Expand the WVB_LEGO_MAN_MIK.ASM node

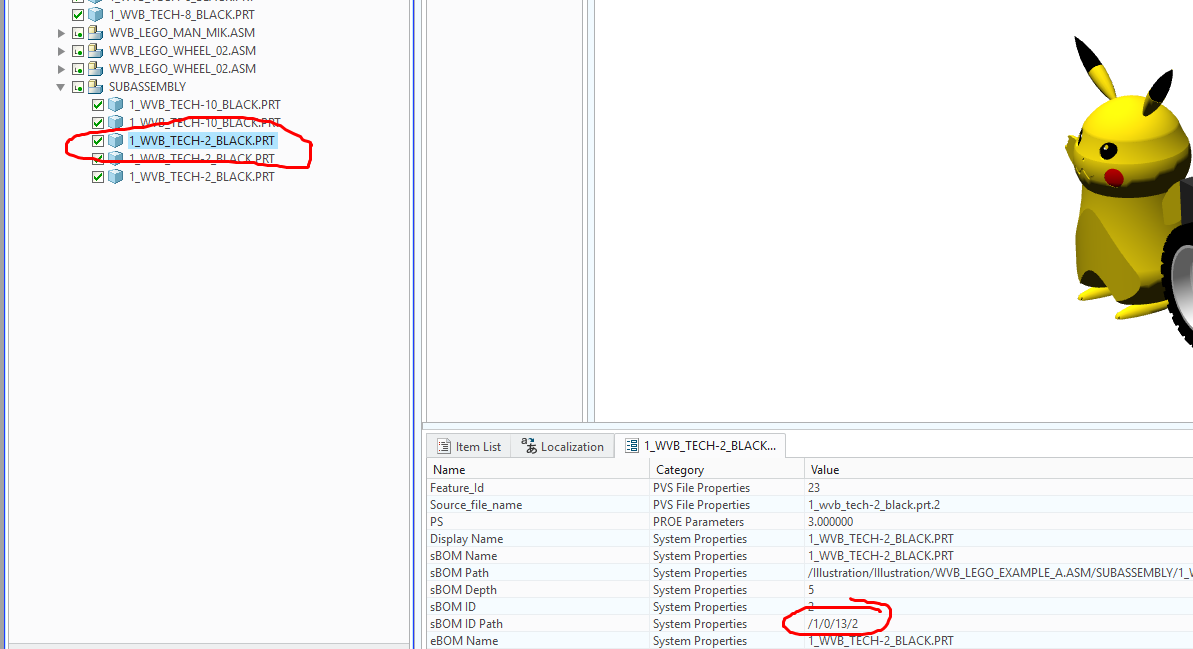click(x=62, y=33)
